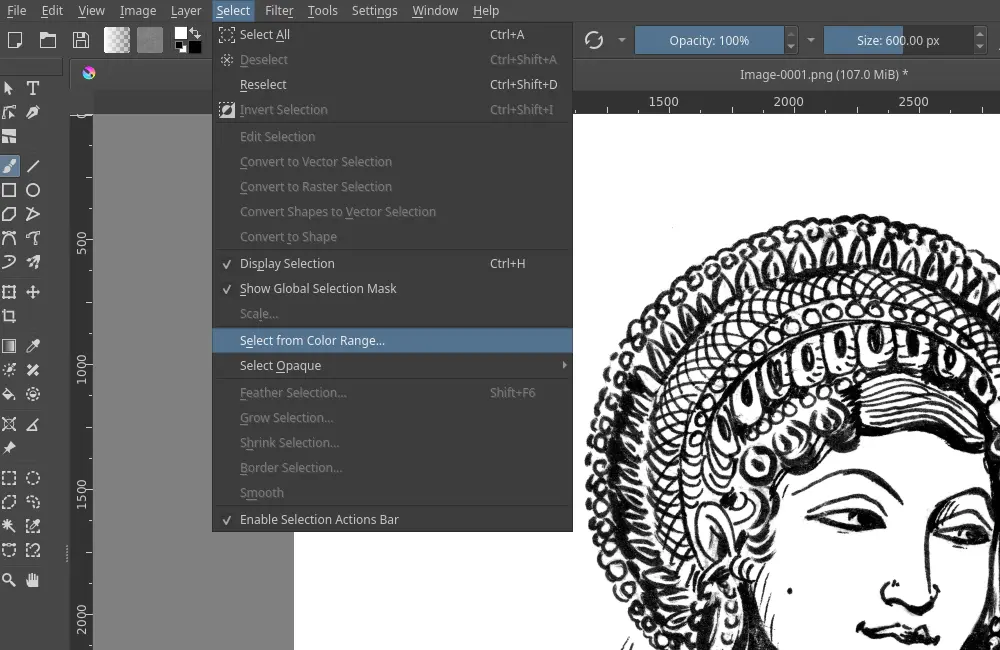This screenshot has height=650, width=1000.
Task: Select the Edit Shapes tool
Action: (9, 112)
